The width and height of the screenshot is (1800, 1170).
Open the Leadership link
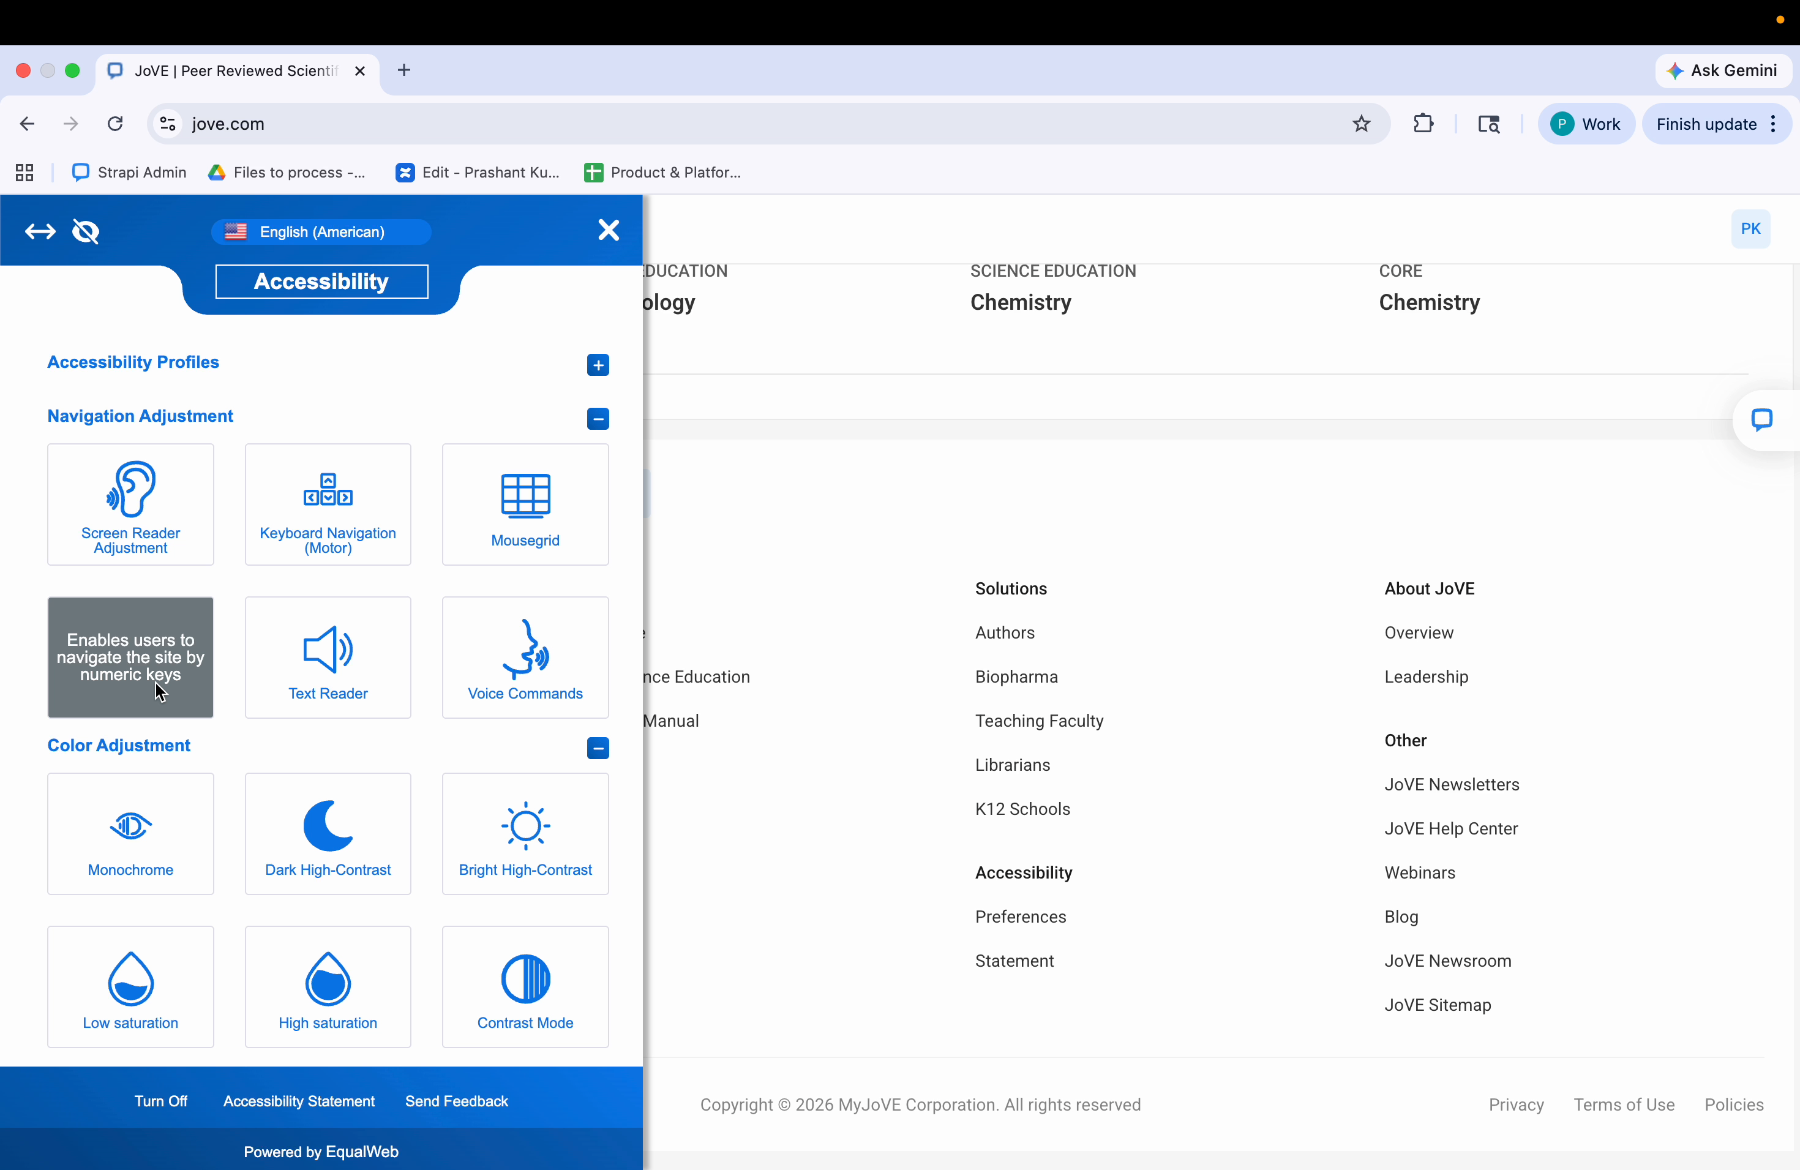point(1426,677)
